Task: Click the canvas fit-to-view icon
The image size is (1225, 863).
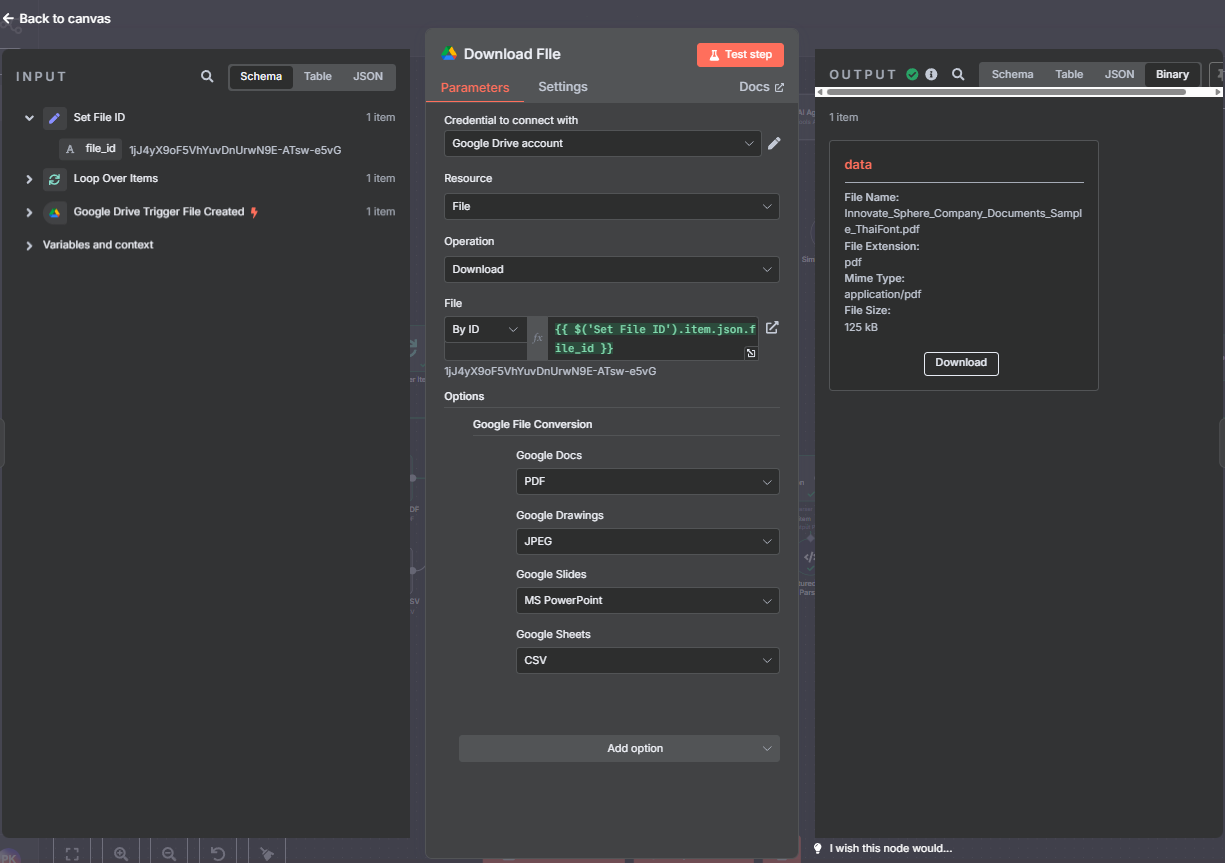Action: click(72, 854)
